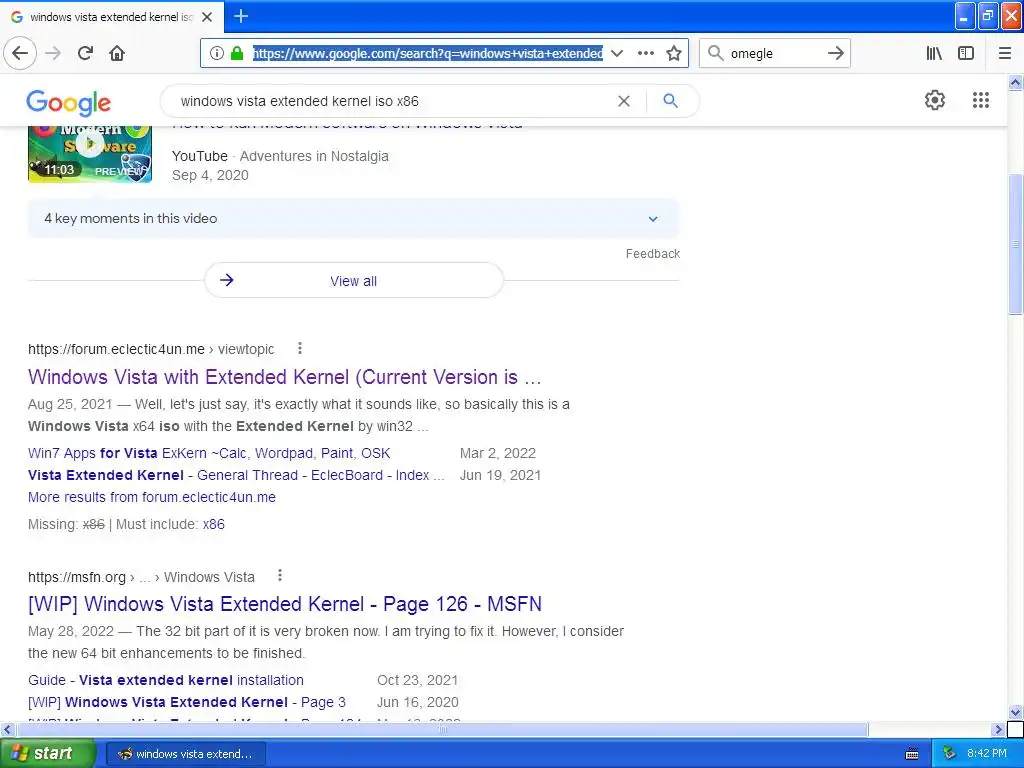Select windows vista extend... taskbar button

click(185, 754)
